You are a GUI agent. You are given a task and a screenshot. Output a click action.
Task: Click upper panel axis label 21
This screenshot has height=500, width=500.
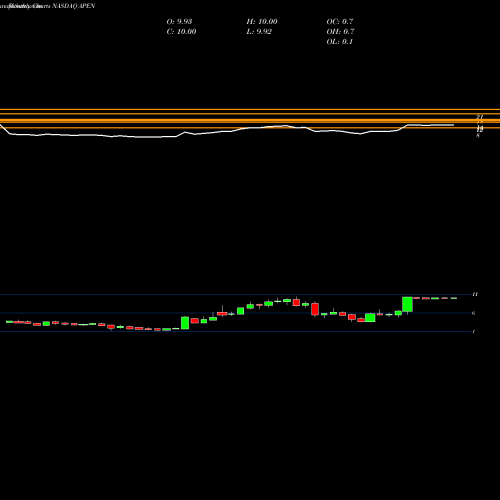pyautogui.click(x=480, y=117)
